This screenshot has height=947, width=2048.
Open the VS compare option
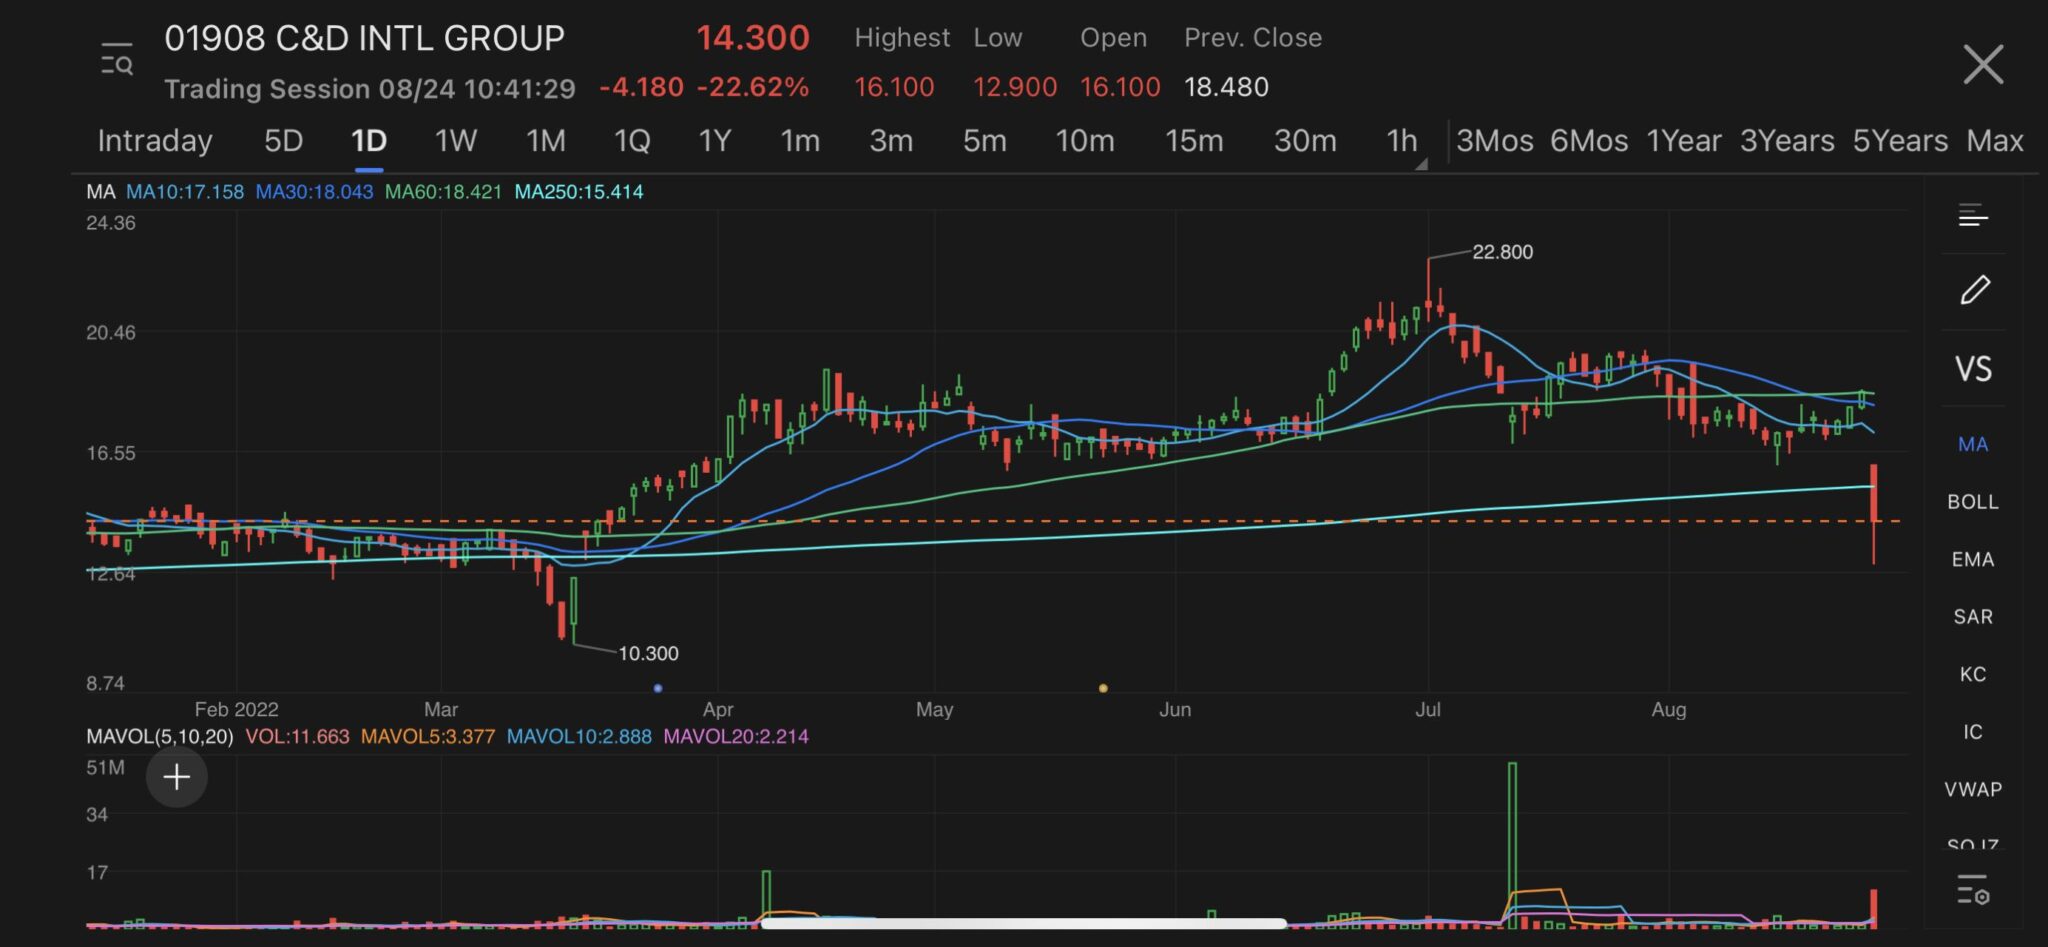1973,369
